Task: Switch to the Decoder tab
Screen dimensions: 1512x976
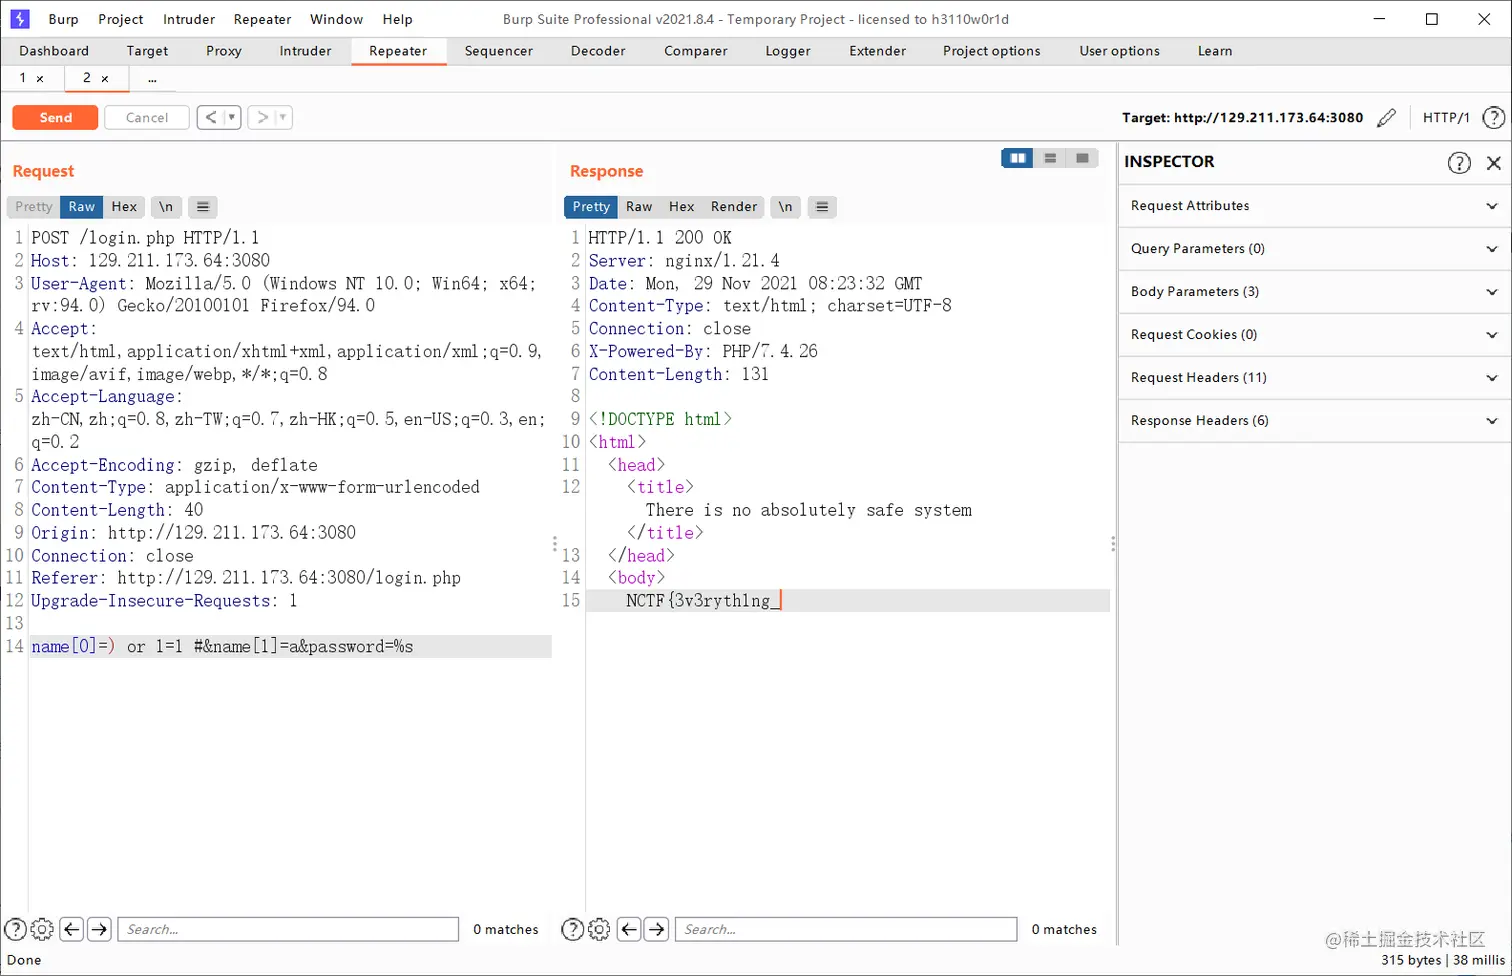Action: point(598,51)
